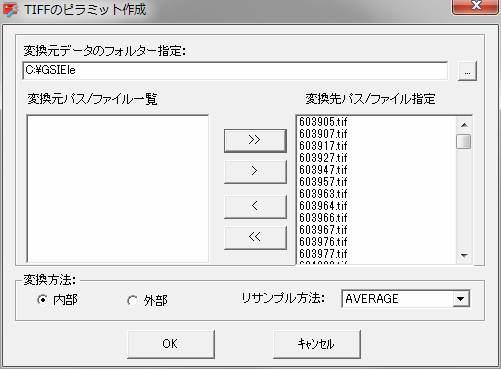Close the TIFF pyramid creation dialog
Screen dimensions: 501x369
(475, 6)
